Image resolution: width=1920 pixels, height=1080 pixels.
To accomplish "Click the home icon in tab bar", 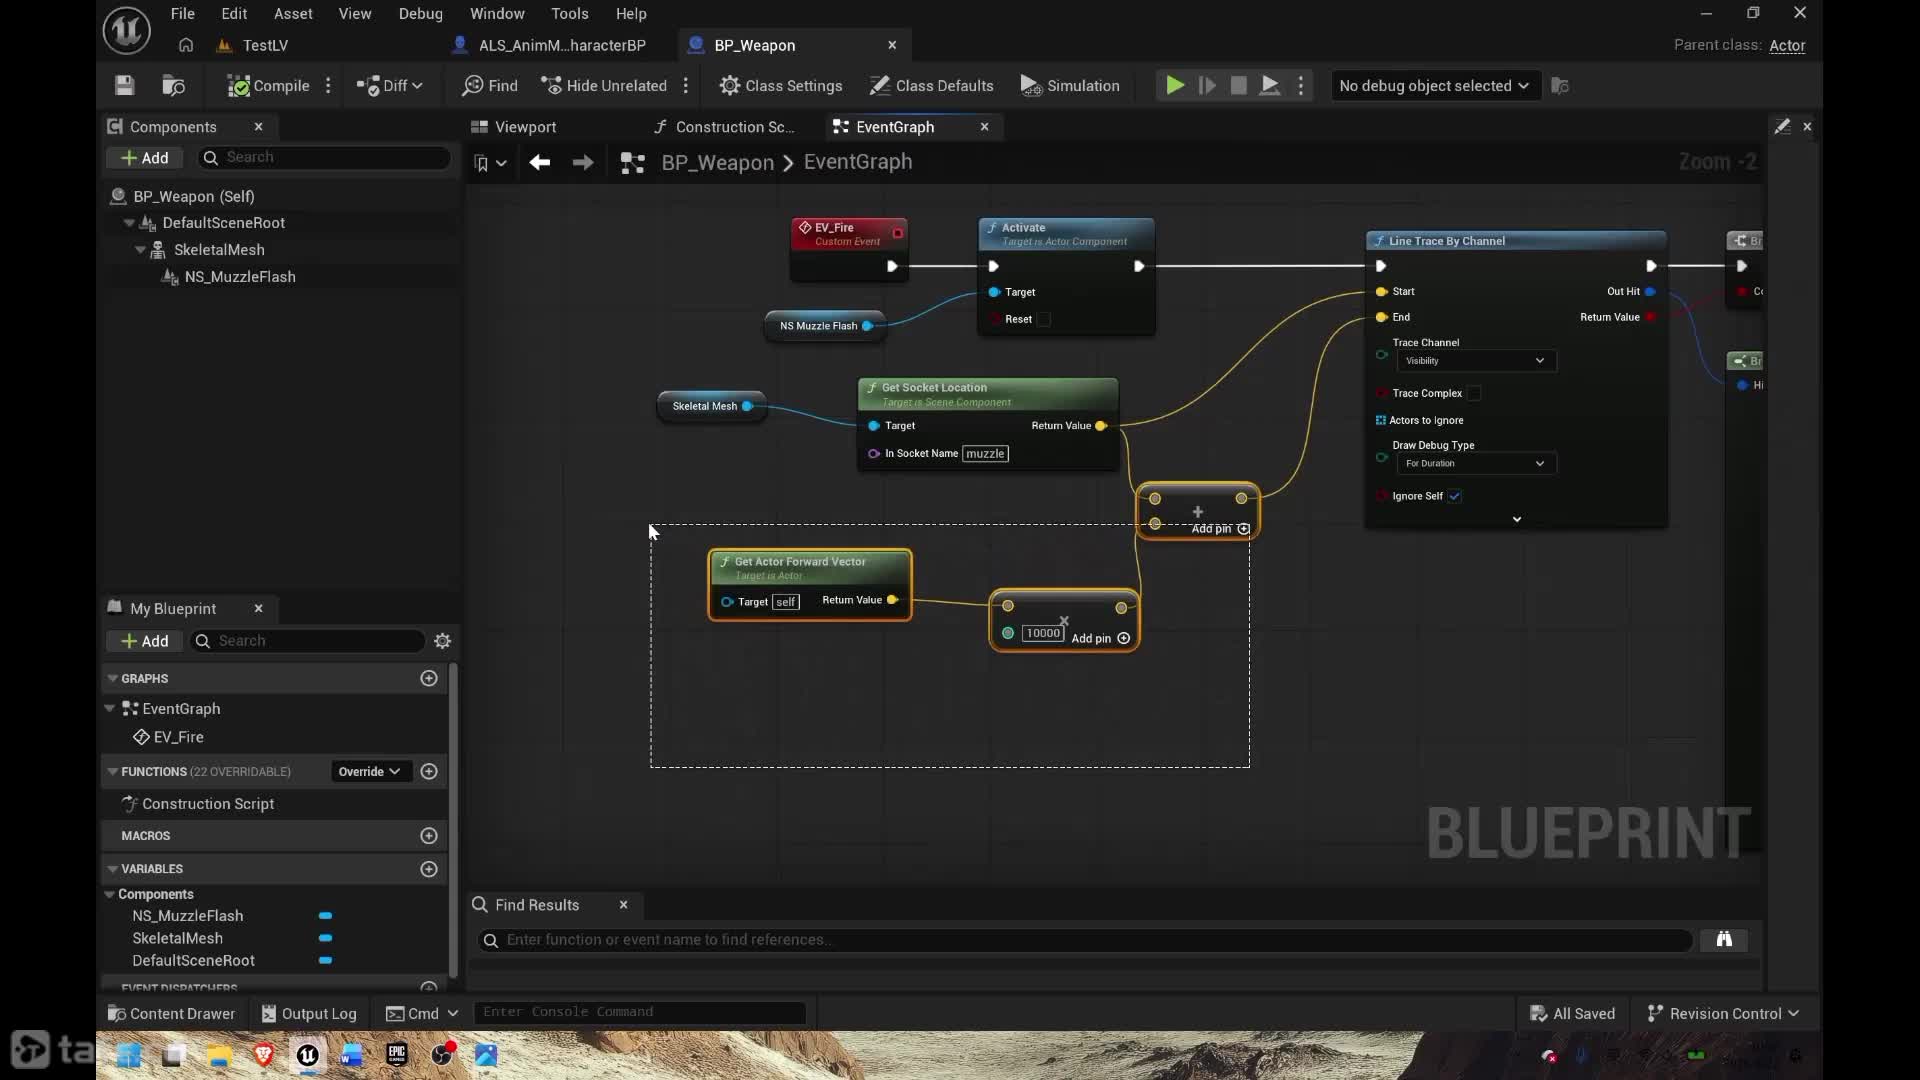I will point(186,45).
